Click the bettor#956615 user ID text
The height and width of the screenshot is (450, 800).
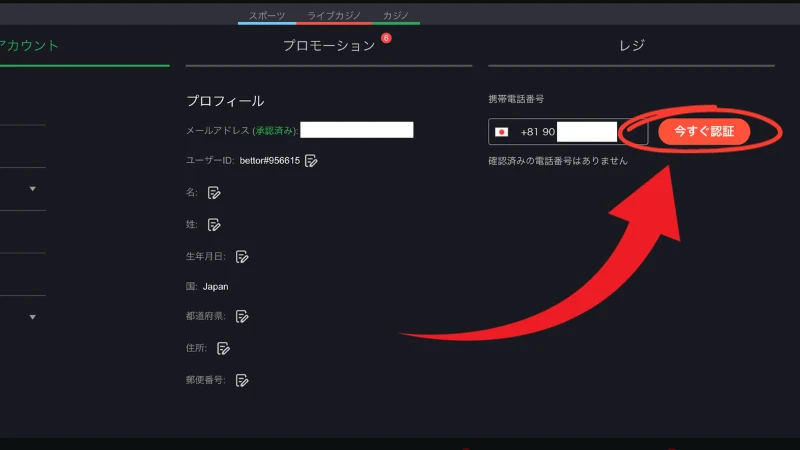pyautogui.click(x=269, y=161)
